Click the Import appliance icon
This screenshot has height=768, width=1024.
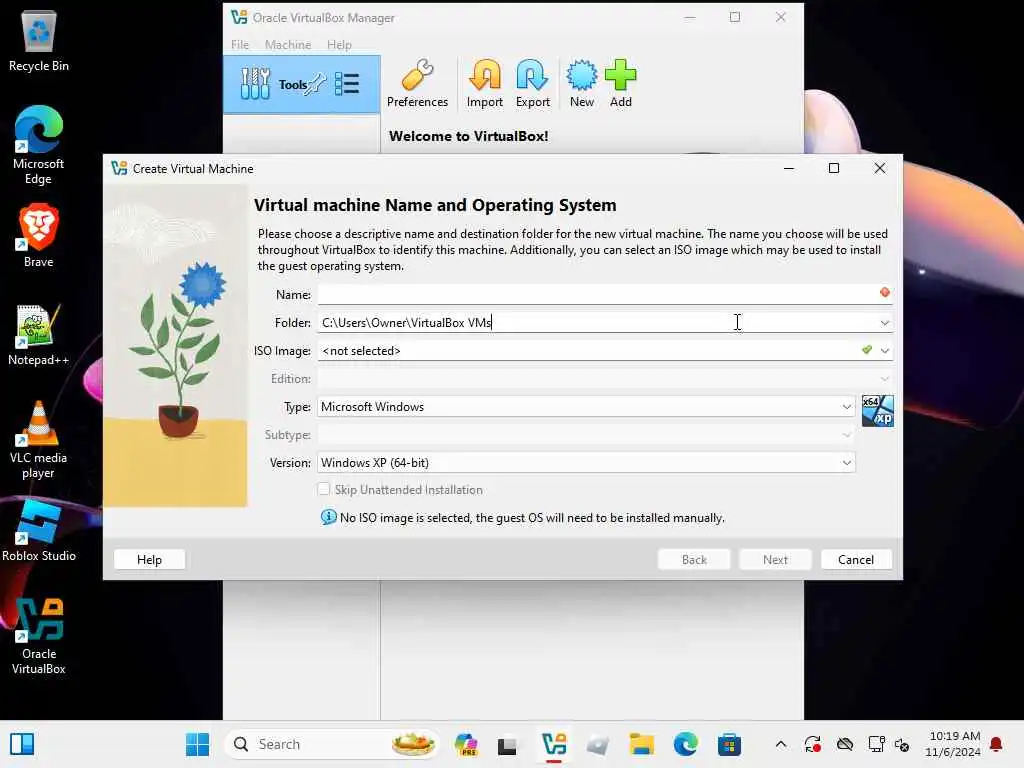point(485,76)
